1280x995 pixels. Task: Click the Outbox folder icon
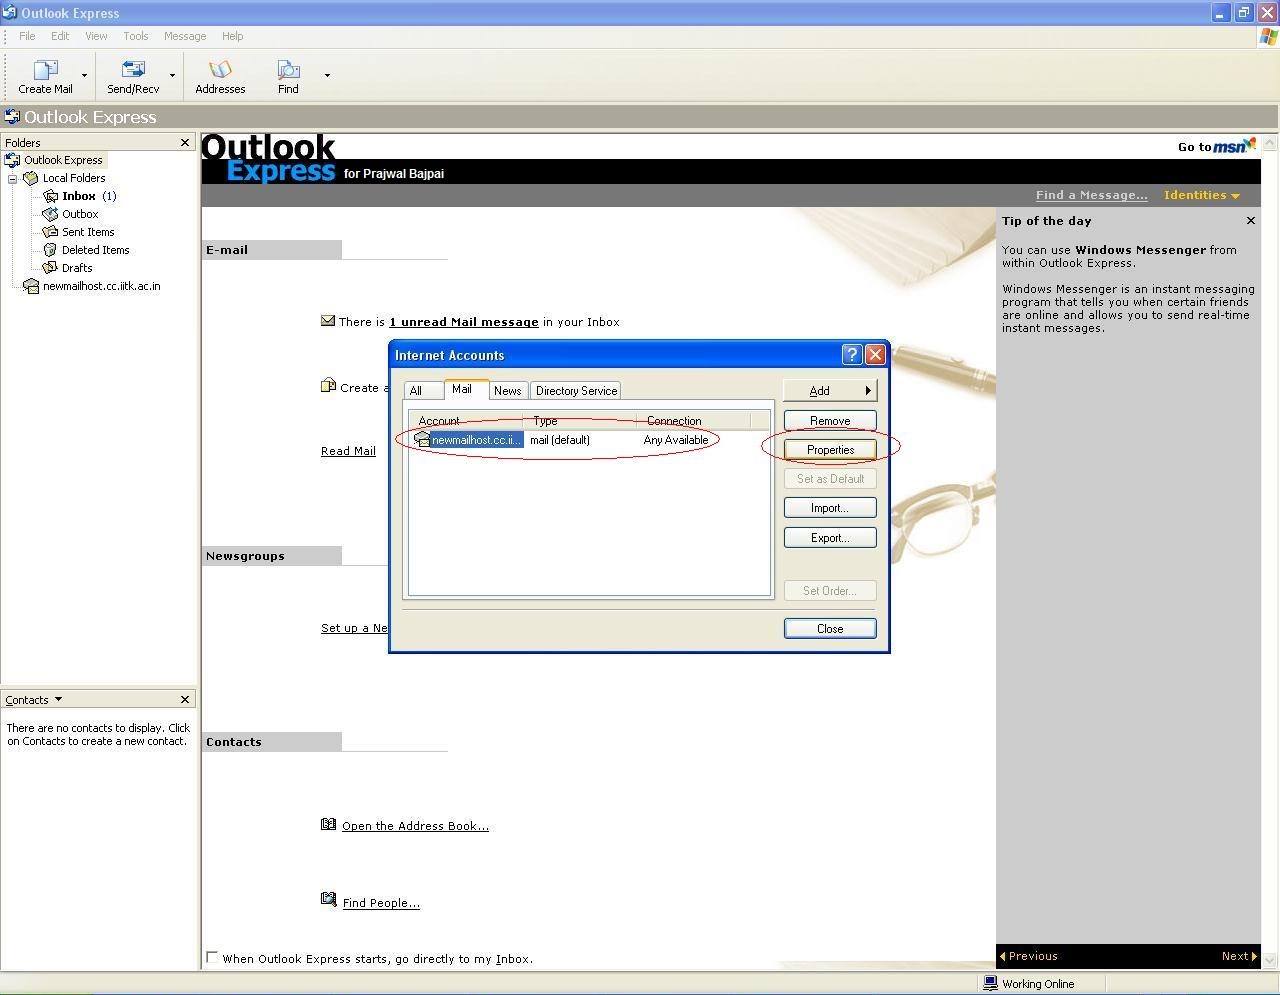50,214
